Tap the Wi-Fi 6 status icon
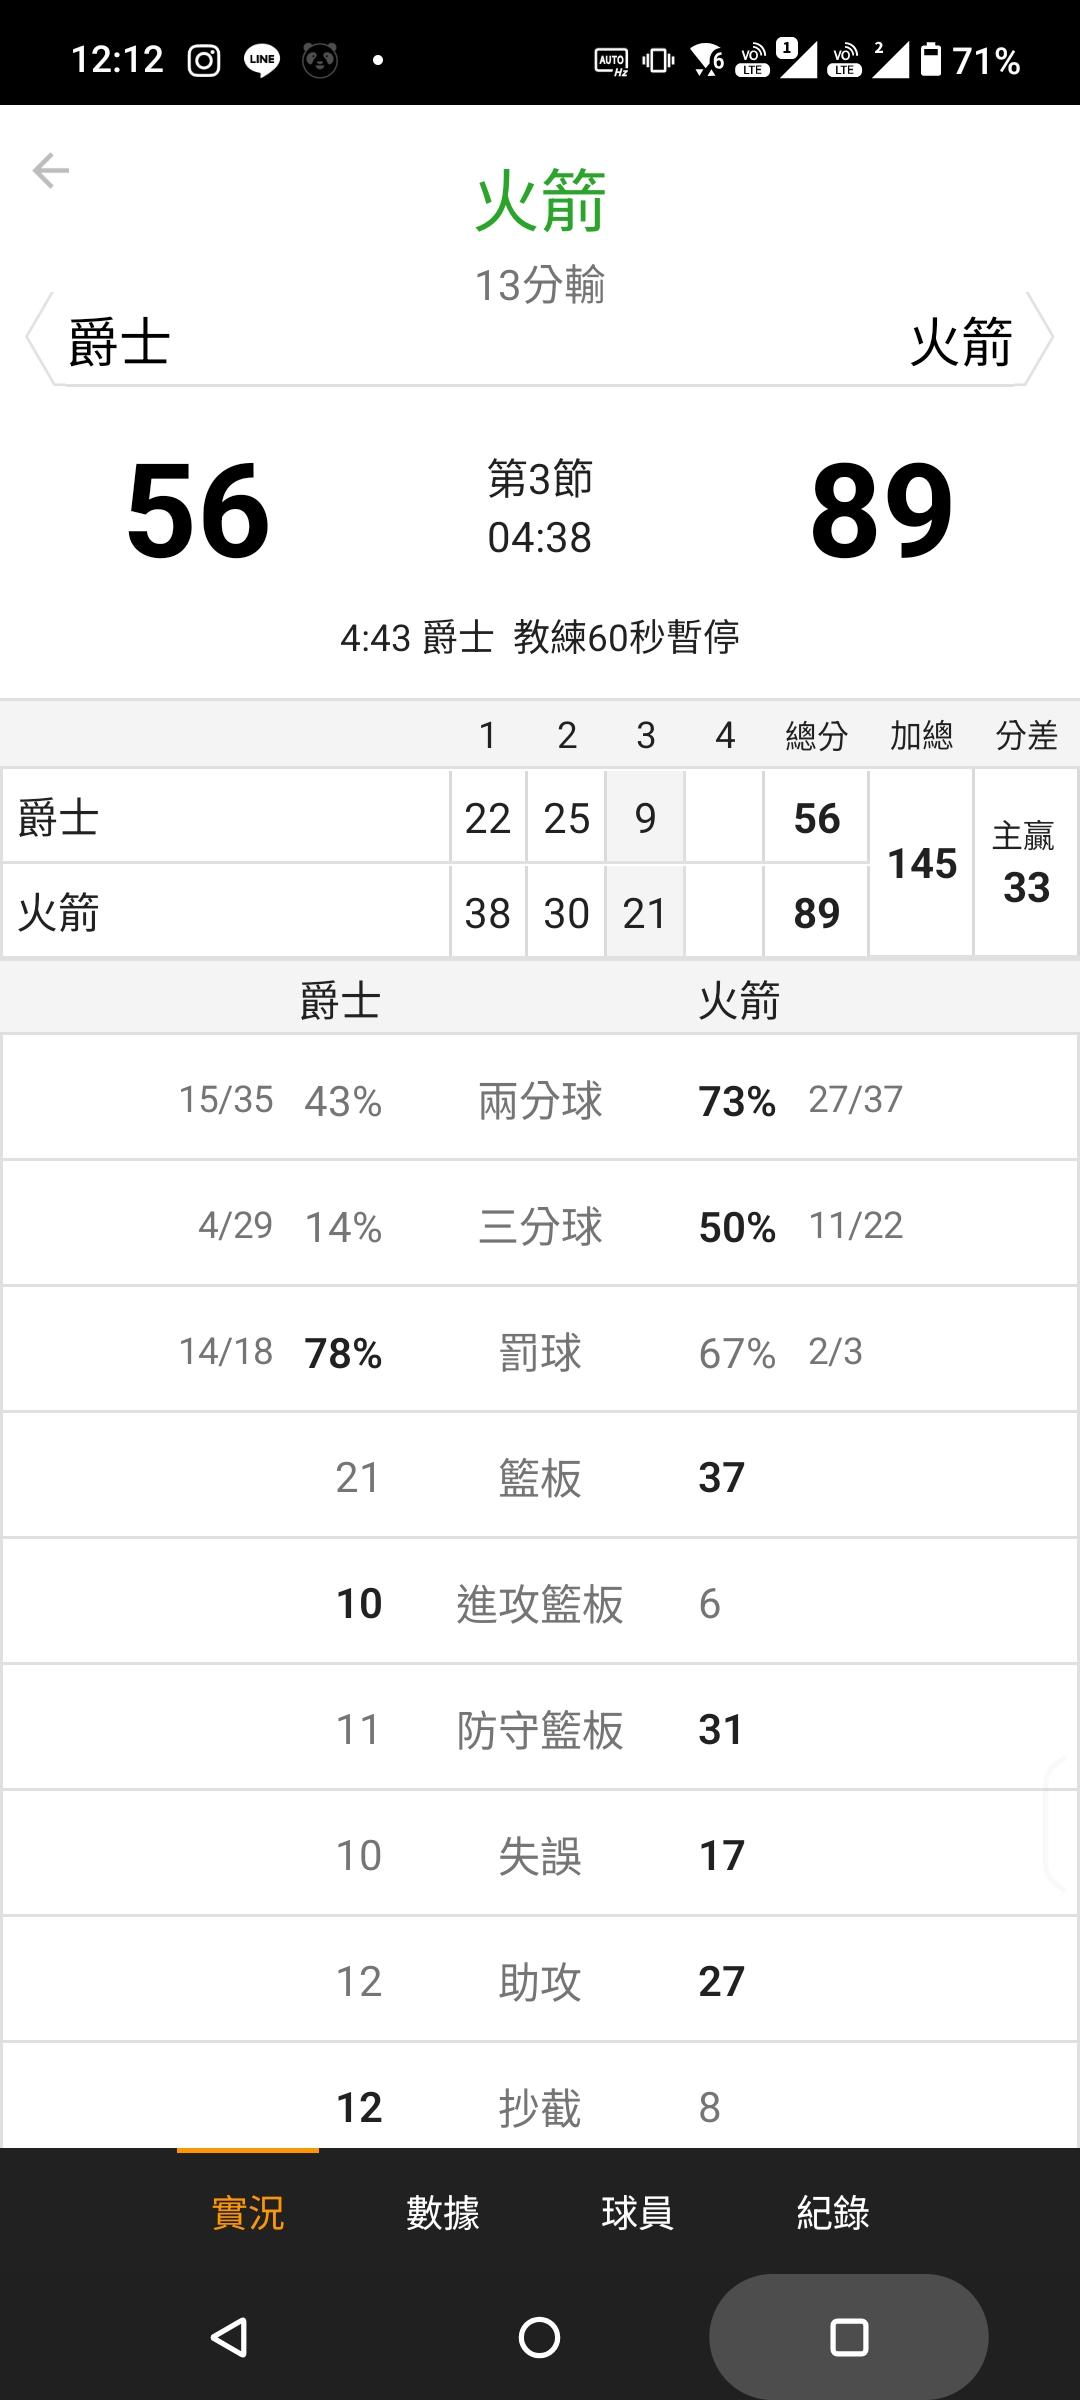 (708, 61)
